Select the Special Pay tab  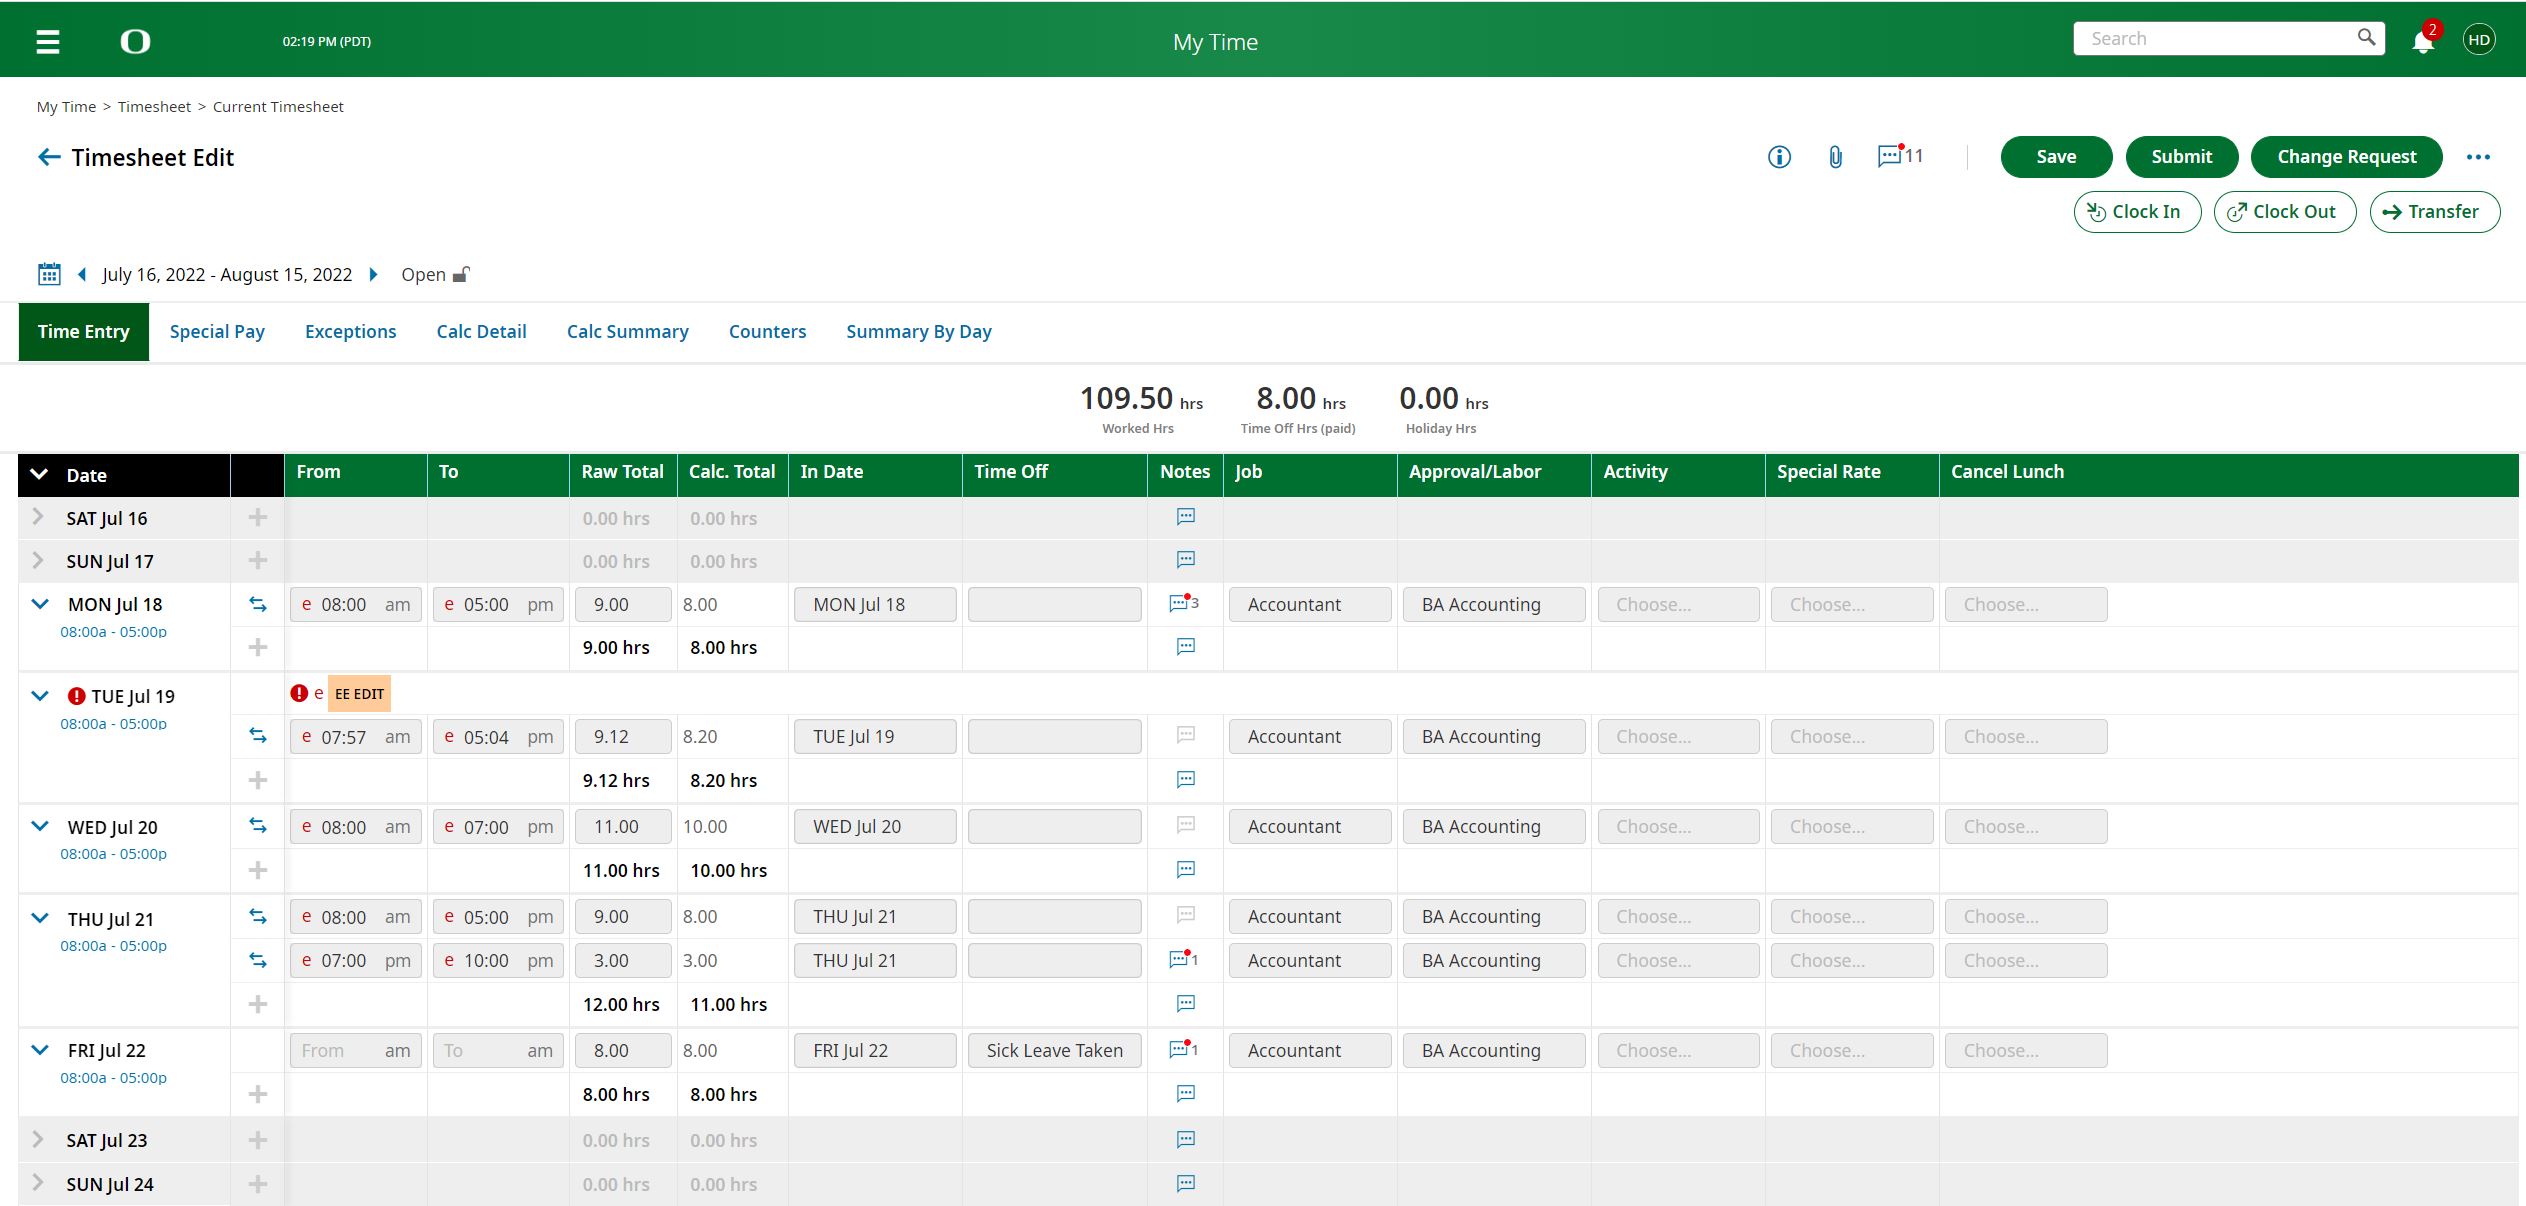point(216,330)
